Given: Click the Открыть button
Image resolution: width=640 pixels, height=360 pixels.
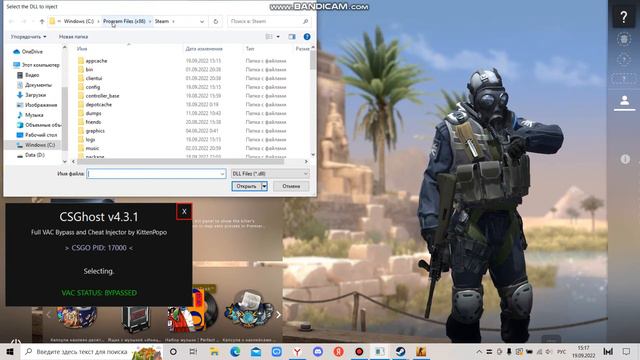Looking at the screenshot, I should tap(247, 186).
